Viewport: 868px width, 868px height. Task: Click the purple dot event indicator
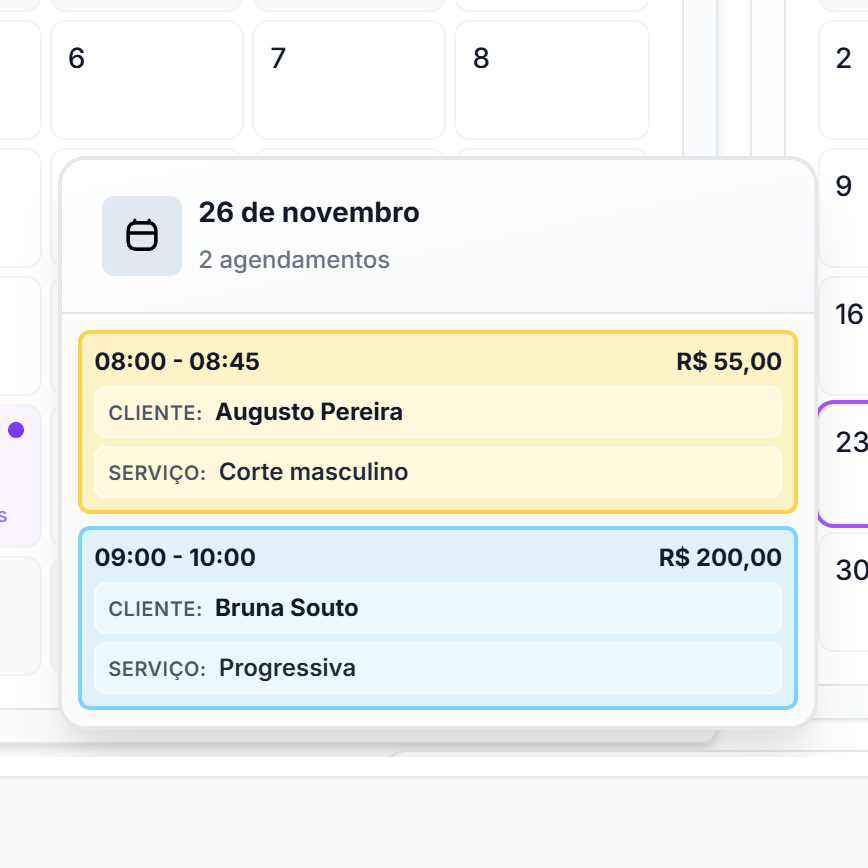click(16, 430)
